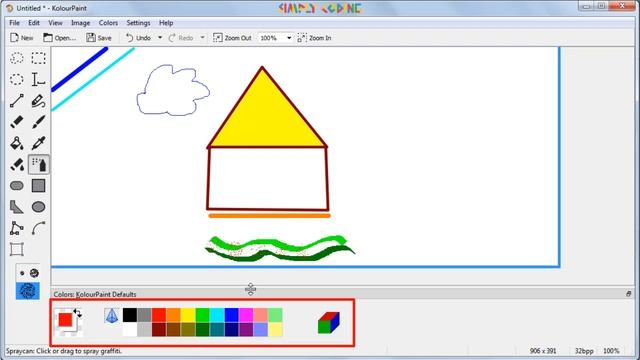Pick the bright green palette swatch
640x360 pixels.
pyautogui.click(x=202, y=315)
